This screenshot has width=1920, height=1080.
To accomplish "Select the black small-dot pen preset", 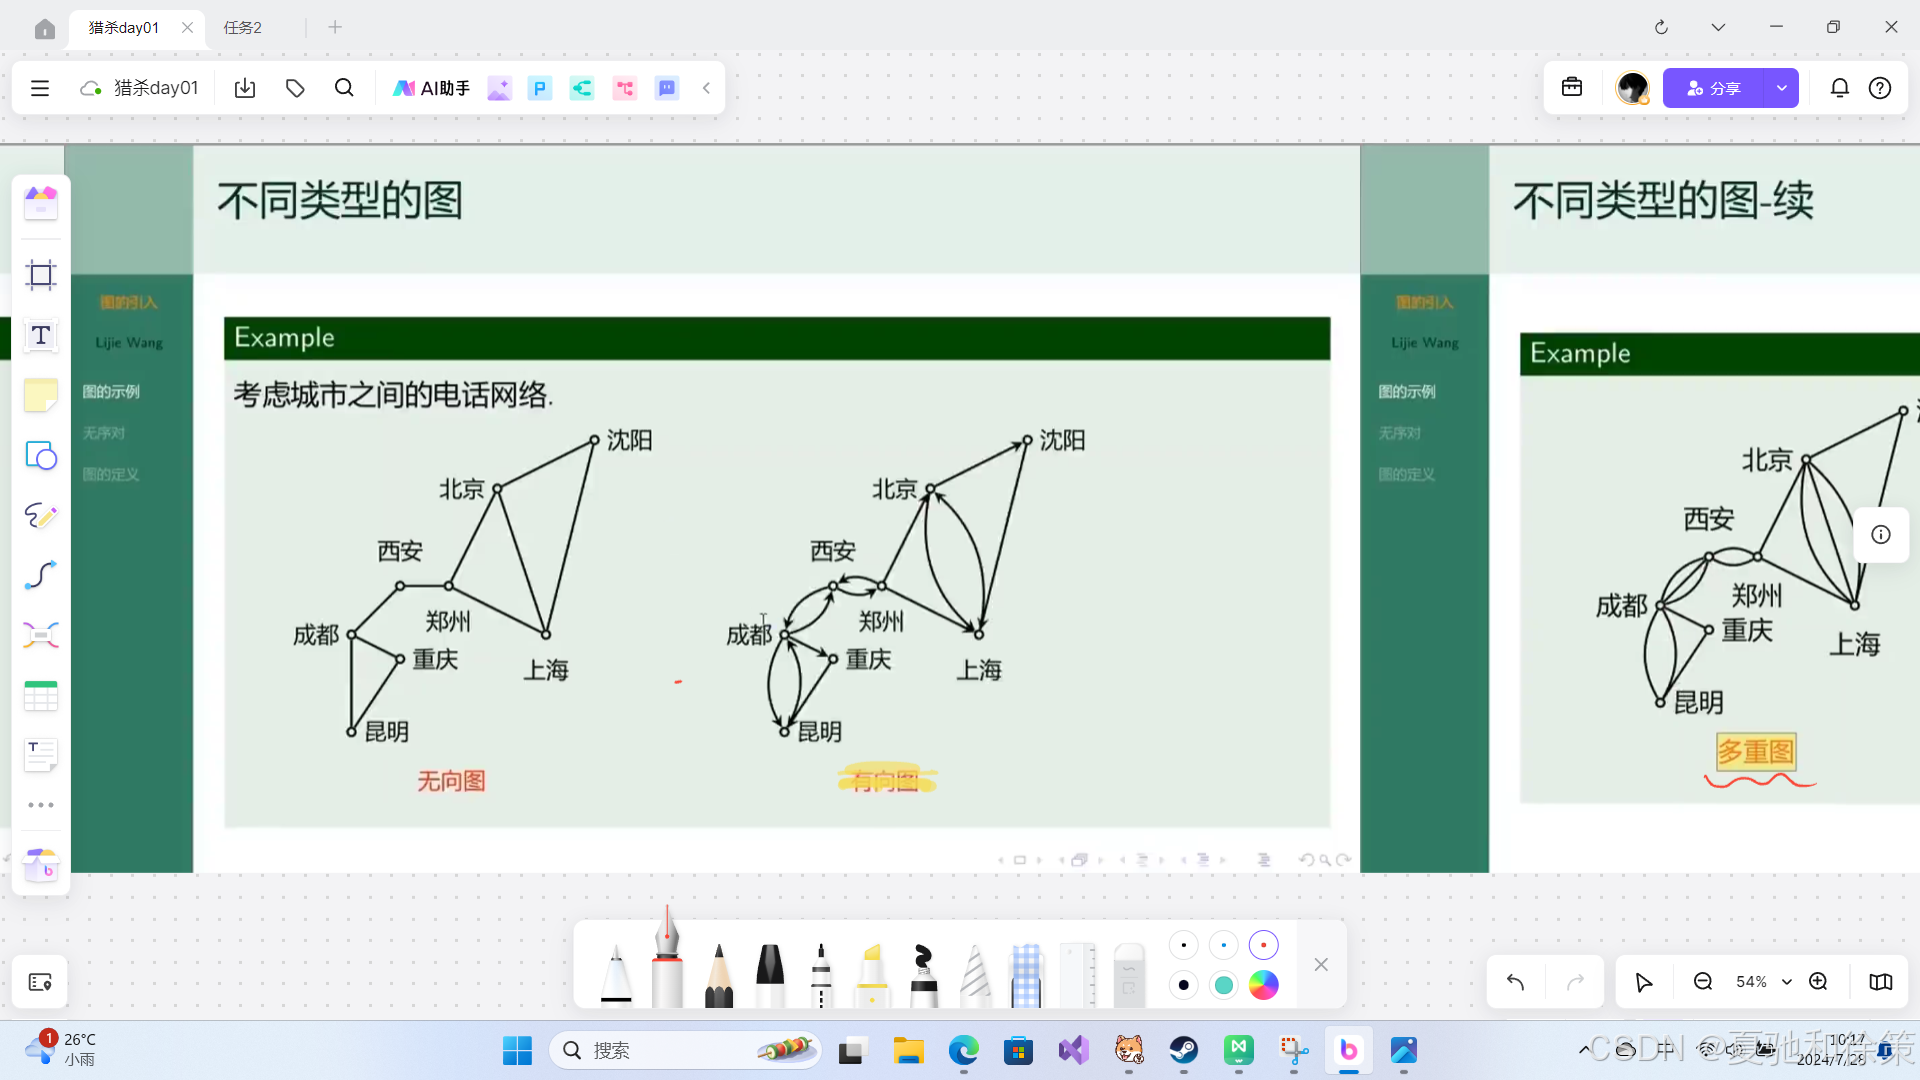I will [1183, 945].
